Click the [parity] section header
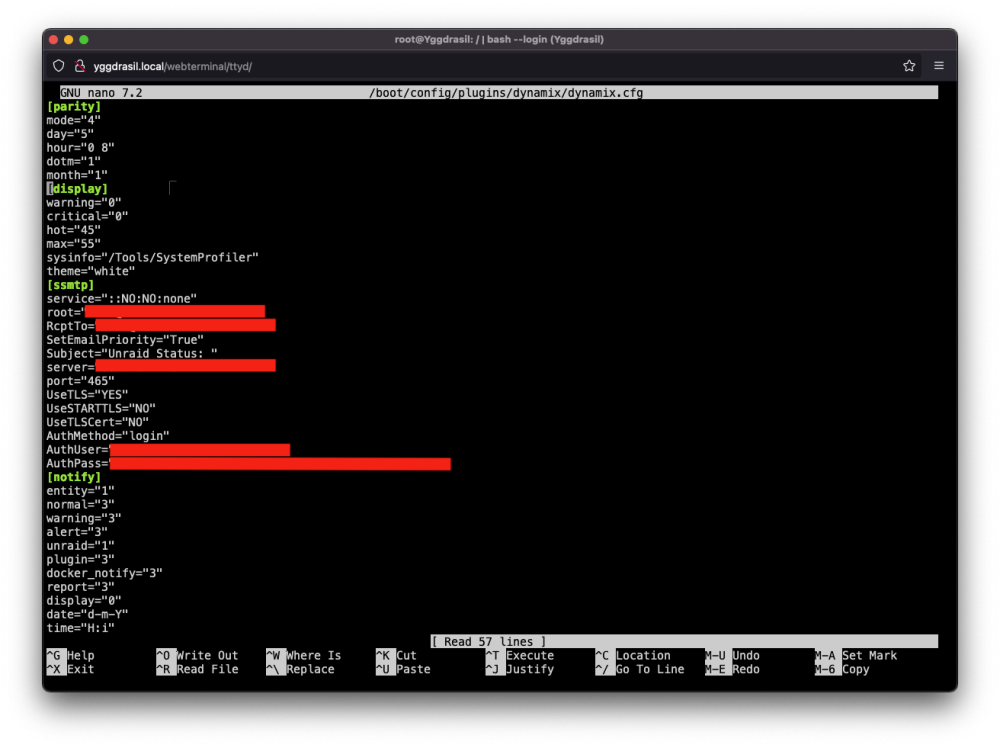 tap(74, 106)
